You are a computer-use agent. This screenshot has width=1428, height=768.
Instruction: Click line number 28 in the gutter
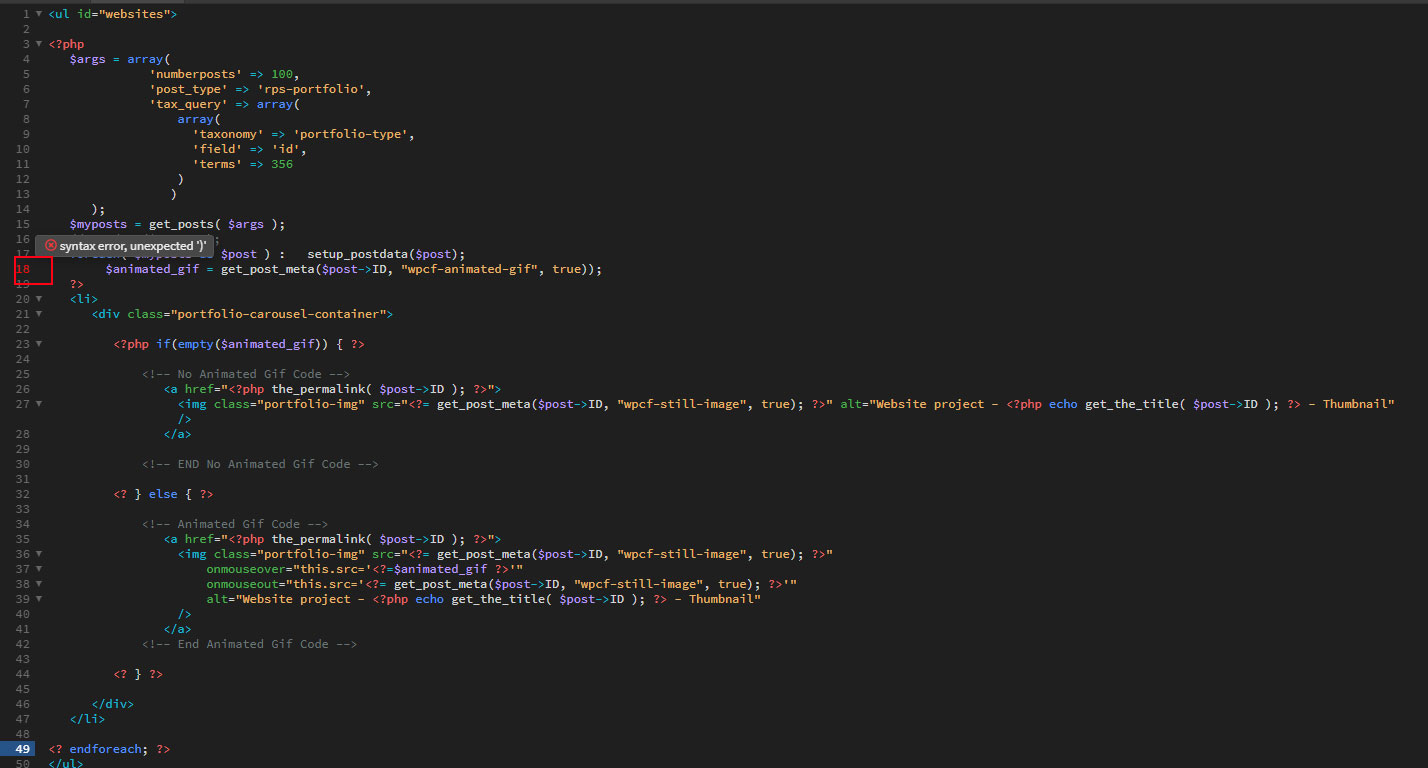point(21,433)
